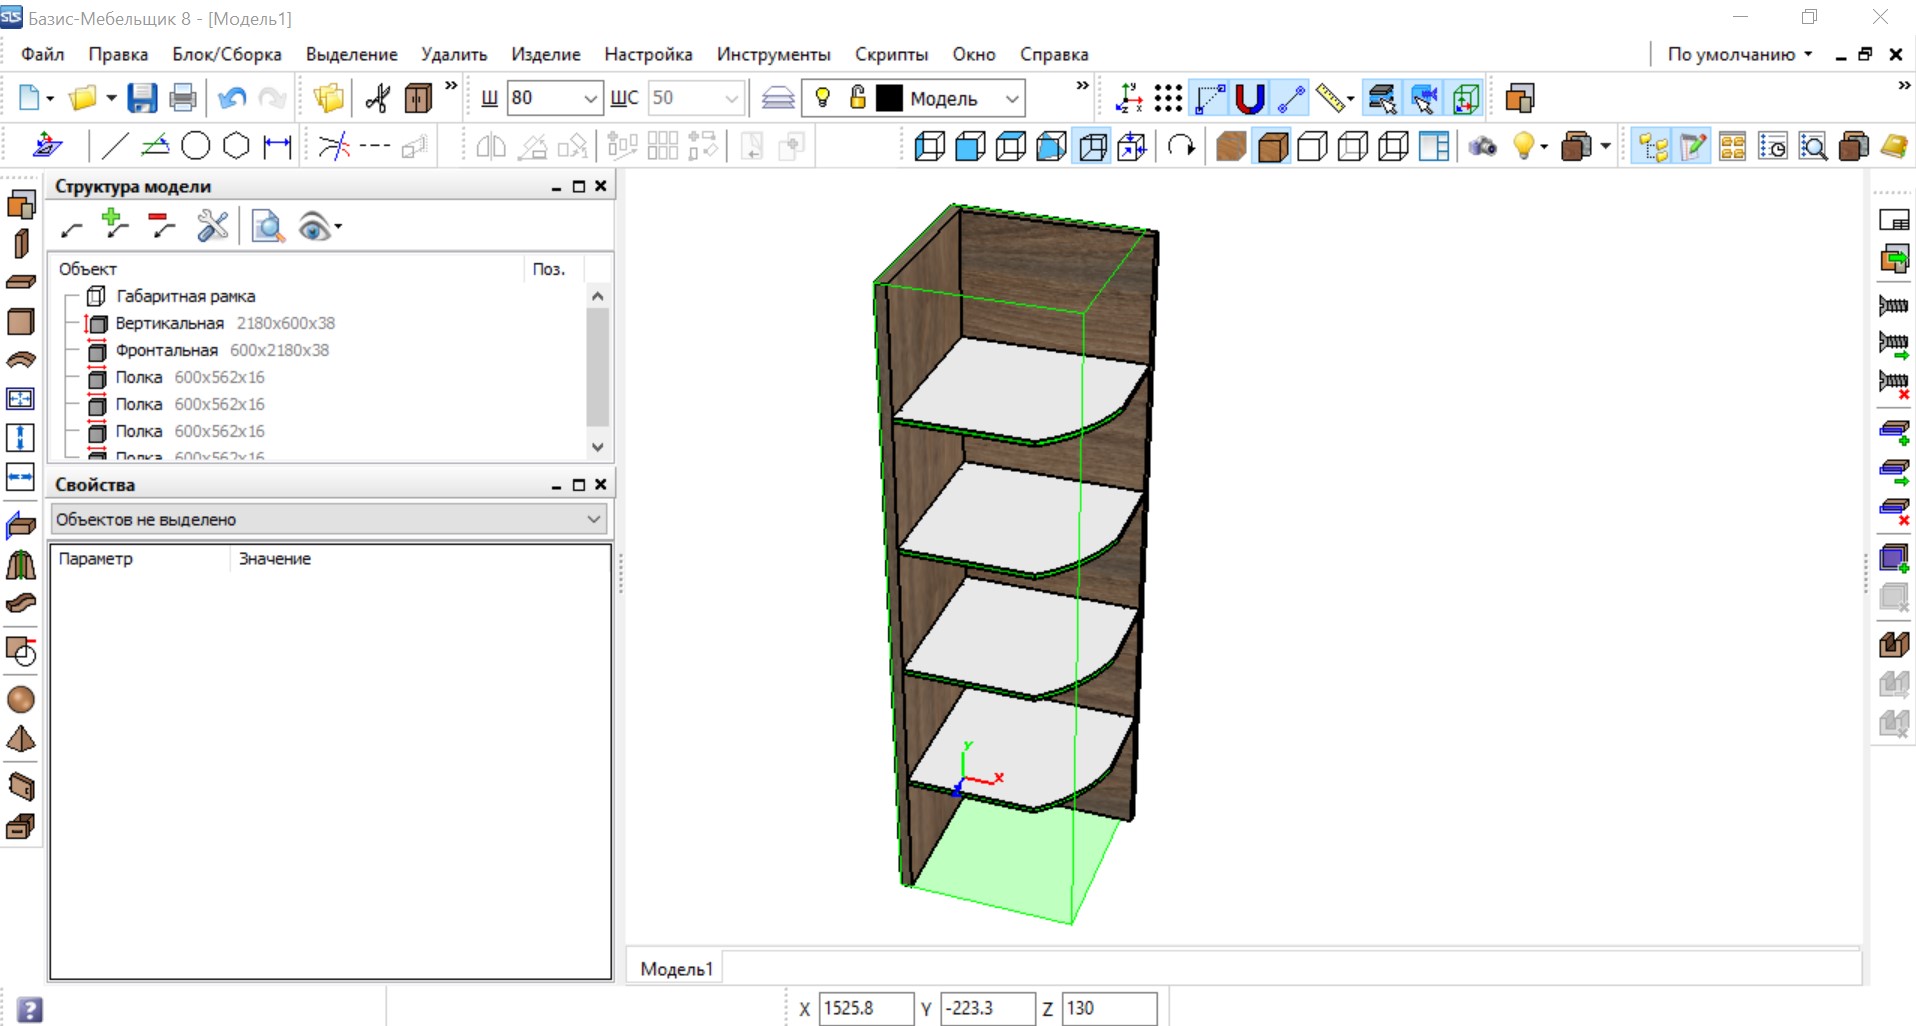Save the model with floppy disk icon
Screen dimensions: 1916x1026
(x=142, y=98)
